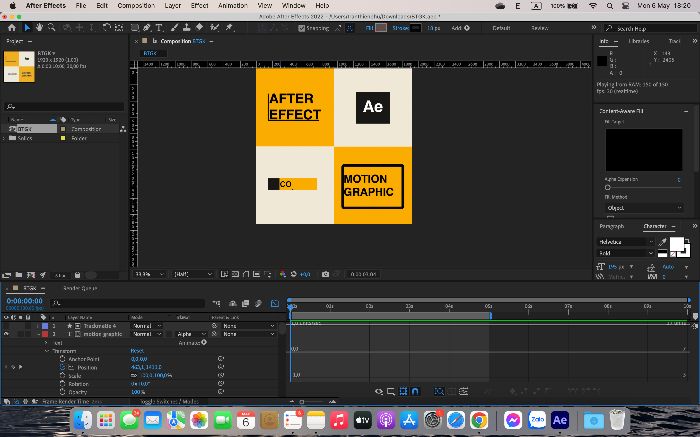Click the trash icon in Project panel
700x437 pixels.
(77, 275)
